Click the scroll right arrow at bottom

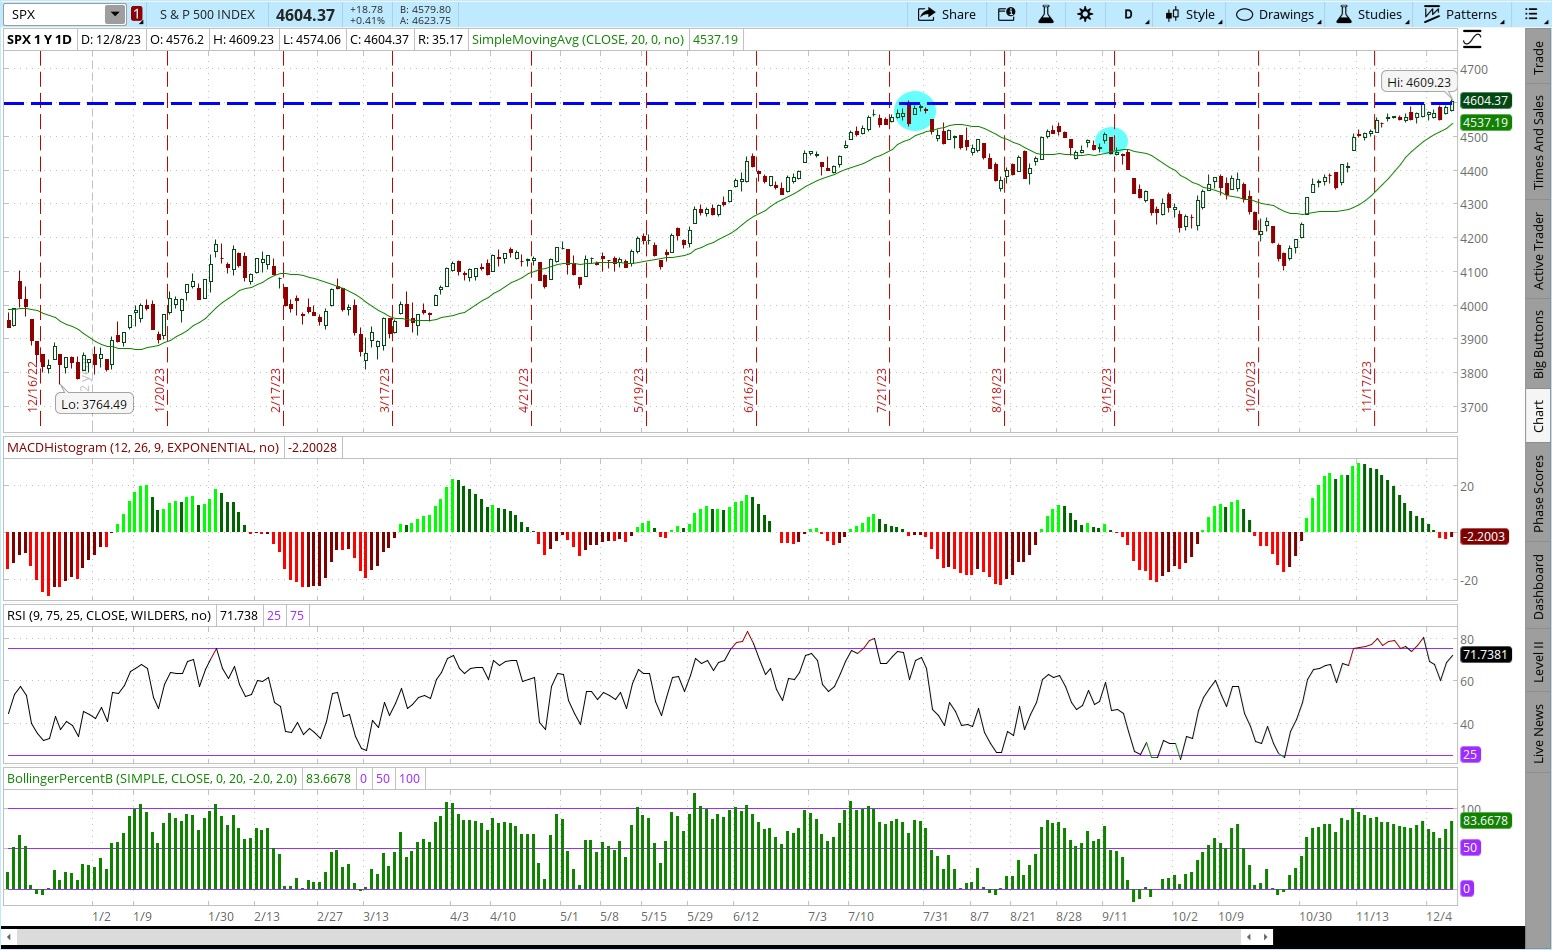1266,937
